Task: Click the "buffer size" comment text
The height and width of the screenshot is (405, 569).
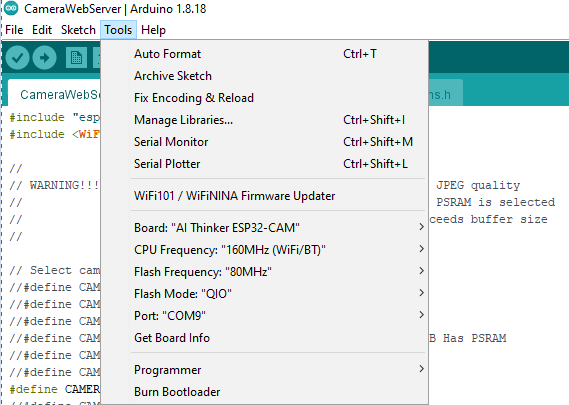Action: tap(509, 219)
